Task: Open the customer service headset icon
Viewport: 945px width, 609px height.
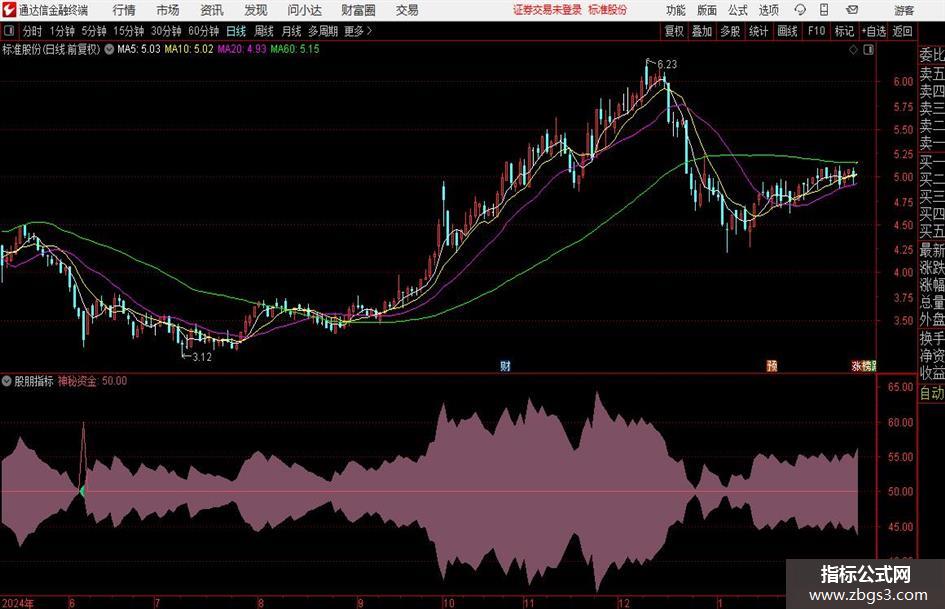Action: point(800,10)
